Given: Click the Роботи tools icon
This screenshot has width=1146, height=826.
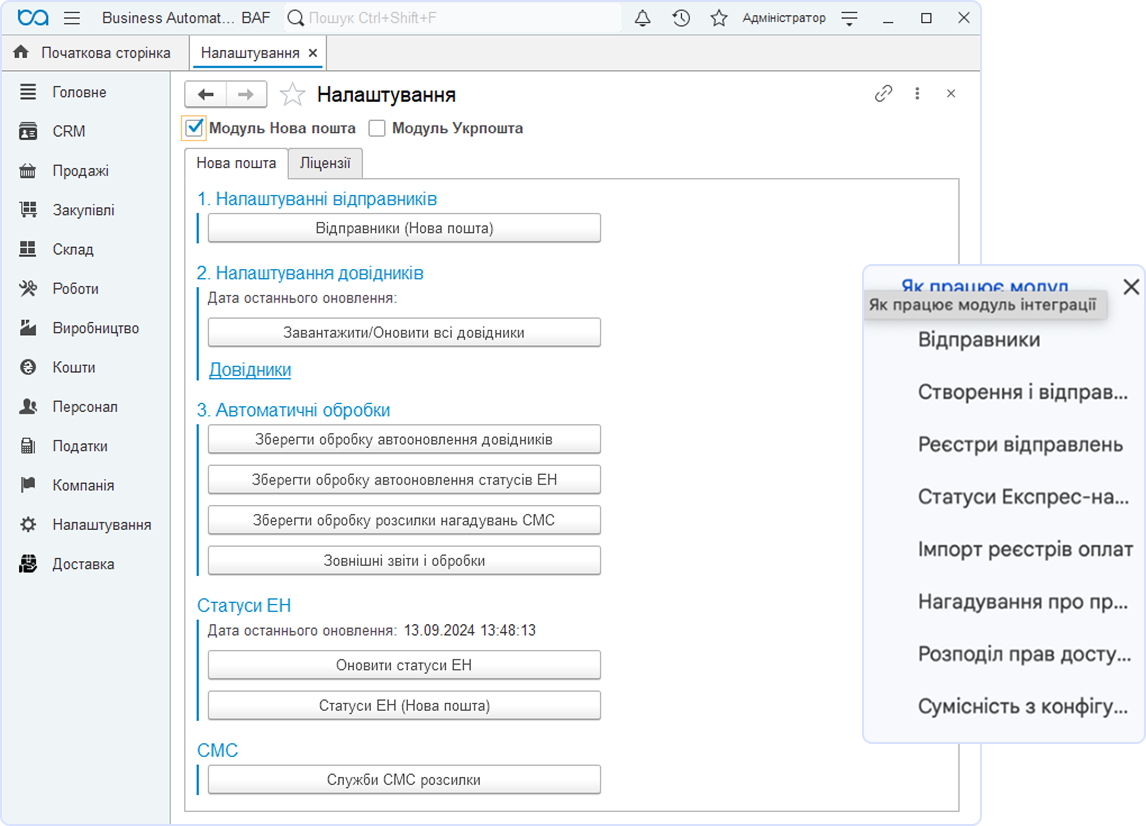Looking at the screenshot, I should 28,289.
